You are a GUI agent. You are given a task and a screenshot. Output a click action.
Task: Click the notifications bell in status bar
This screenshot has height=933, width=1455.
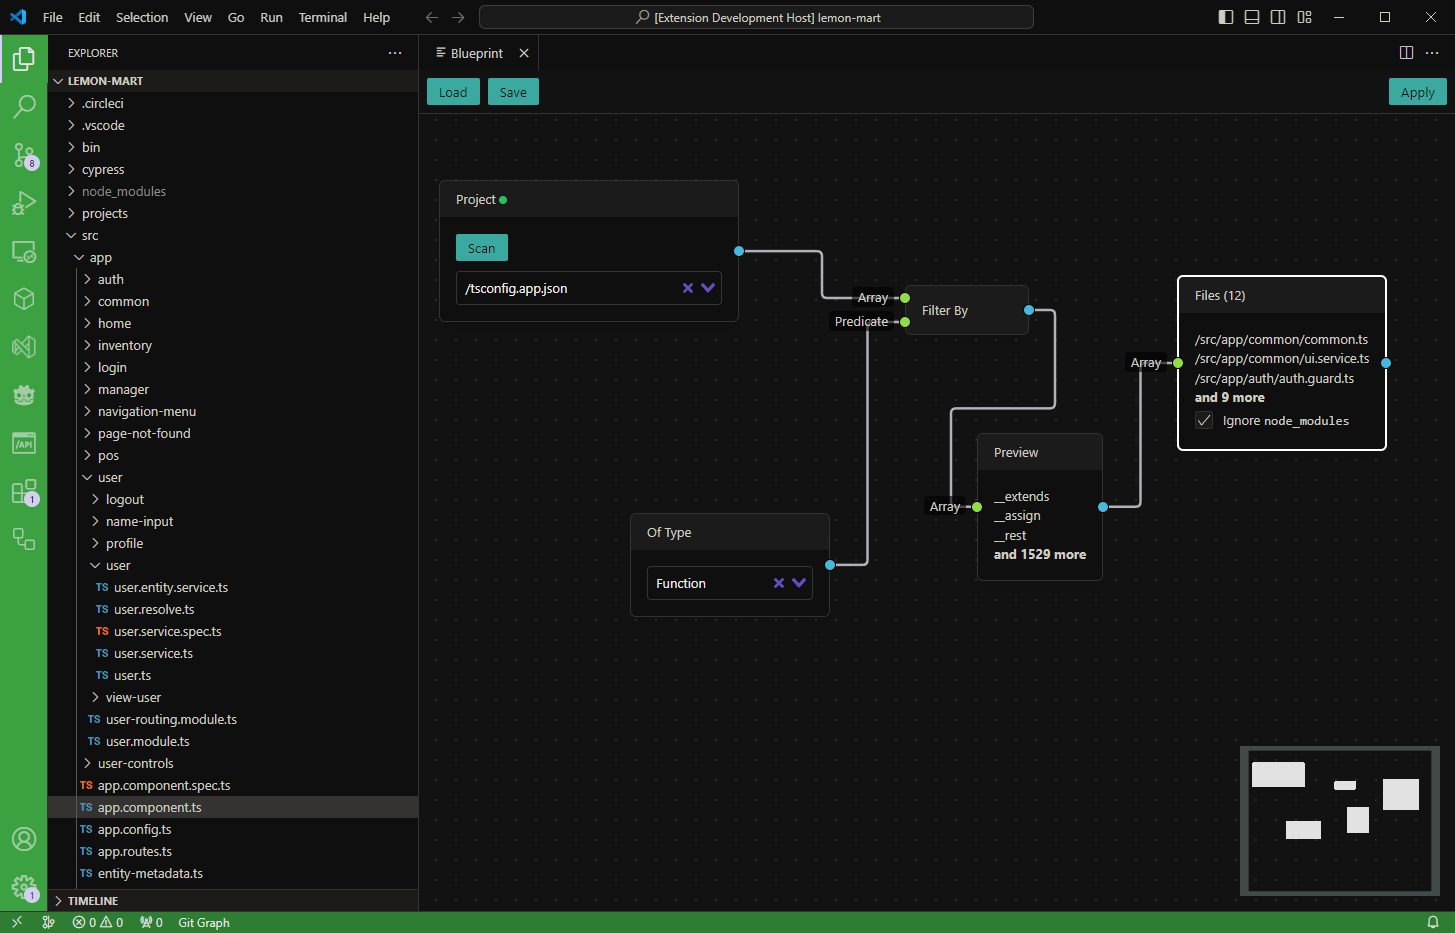click(1433, 922)
